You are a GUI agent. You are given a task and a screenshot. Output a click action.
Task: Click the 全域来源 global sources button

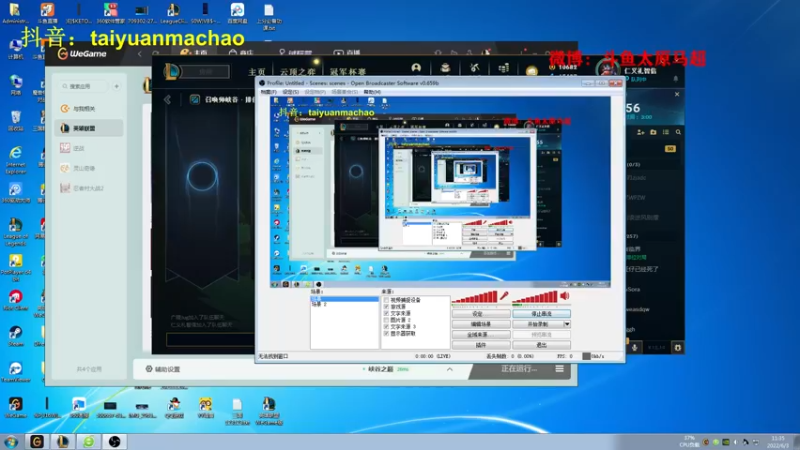point(481,335)
